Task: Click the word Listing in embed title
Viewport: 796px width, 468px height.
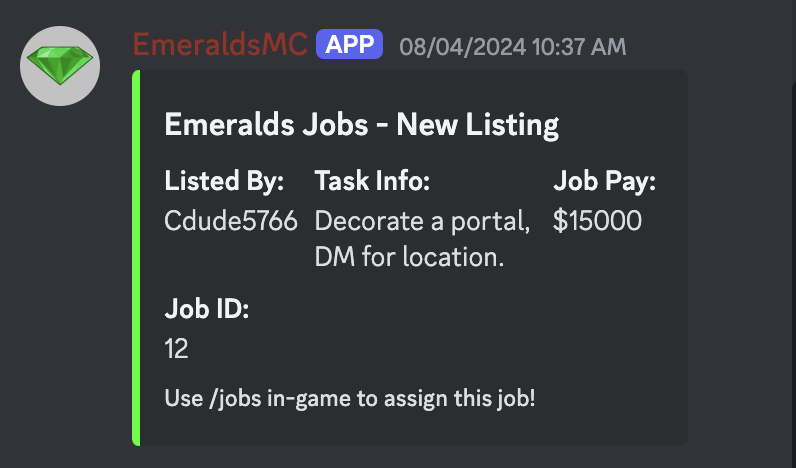Action: point(512,125)
